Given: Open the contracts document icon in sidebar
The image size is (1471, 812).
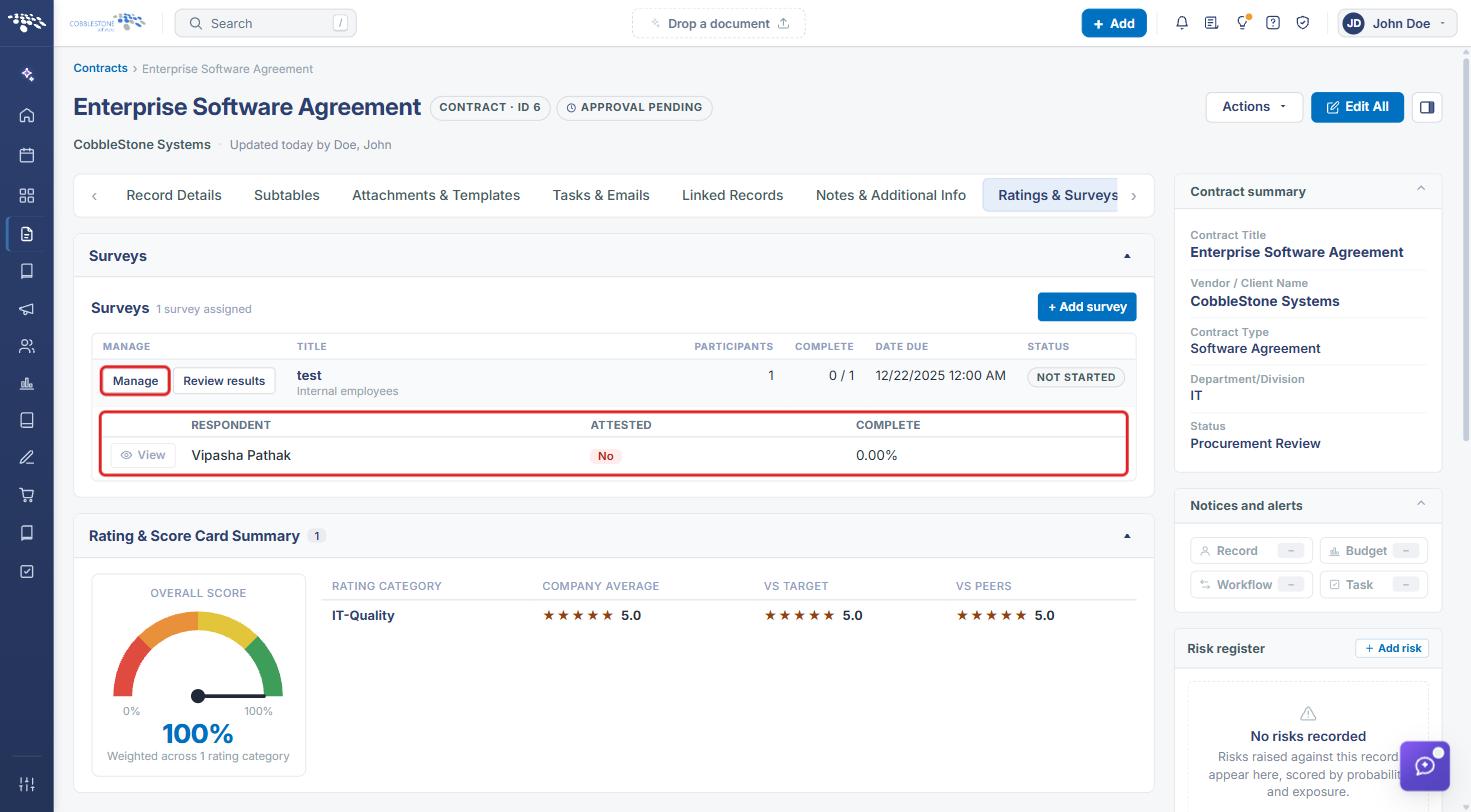Looking at the screenshot, I should click(27, 234).
